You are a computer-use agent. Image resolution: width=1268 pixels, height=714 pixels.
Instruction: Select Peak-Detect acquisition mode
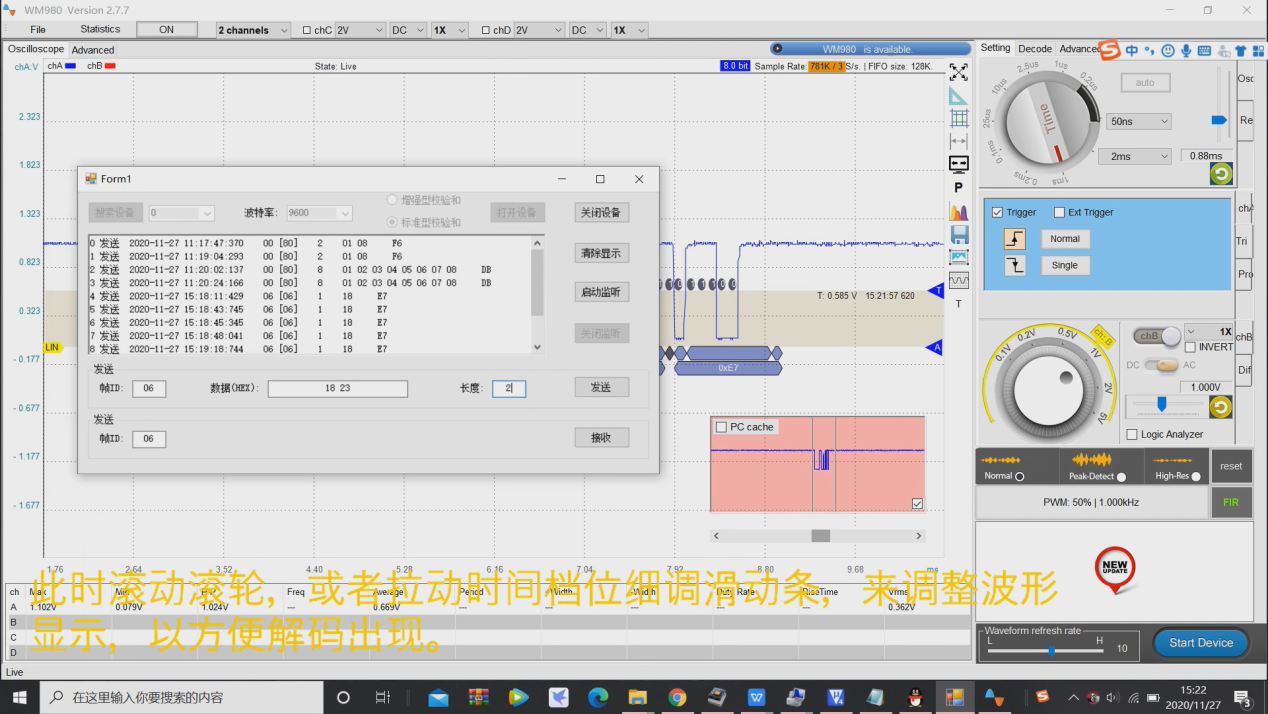(1121, 477)
